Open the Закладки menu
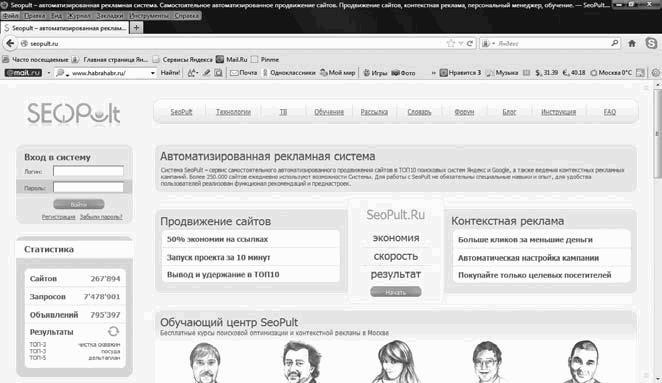Viewport: 662px width, 383px height. coord(110,16)
